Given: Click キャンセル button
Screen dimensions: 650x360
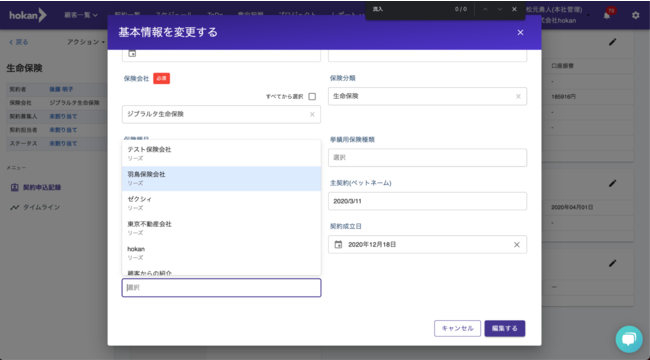Looking at the screenshot, I should (457, 328).
